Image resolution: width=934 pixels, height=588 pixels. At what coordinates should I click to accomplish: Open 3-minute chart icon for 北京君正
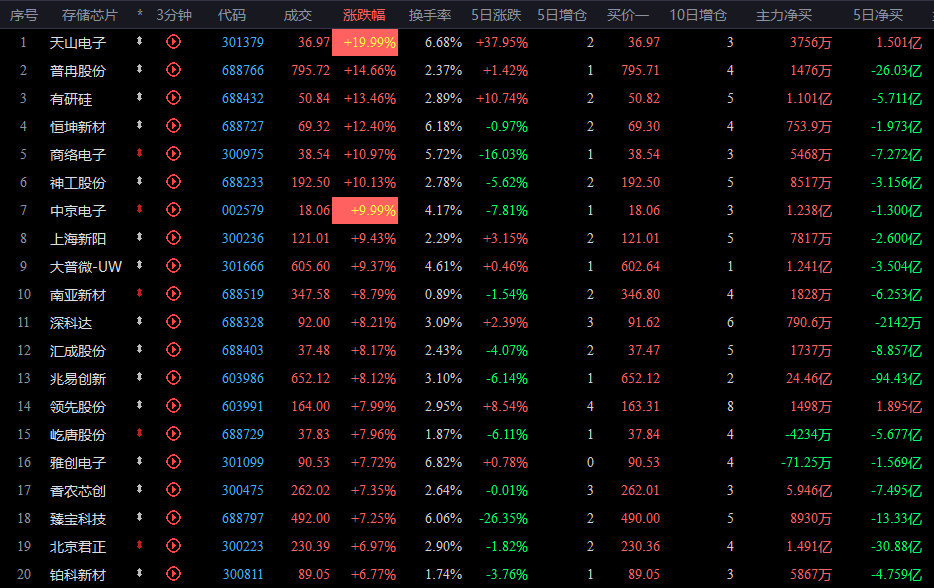tap(173, 546)
